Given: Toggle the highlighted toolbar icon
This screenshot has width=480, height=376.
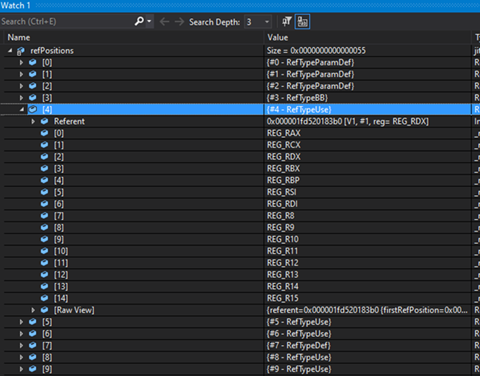Looking at the screenshot, I should tap(303, 22).
